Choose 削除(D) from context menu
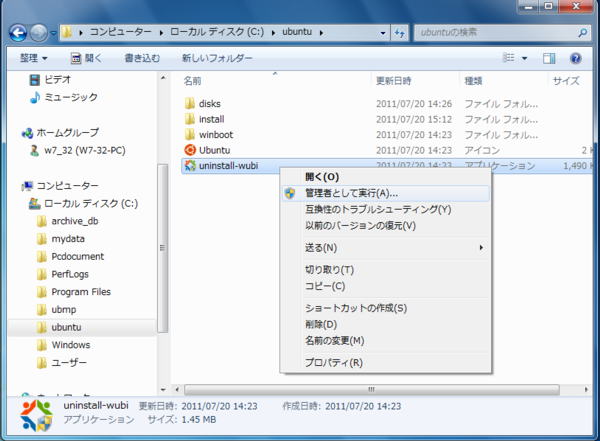Screen dimensions: 600x441 coord(385,324)
